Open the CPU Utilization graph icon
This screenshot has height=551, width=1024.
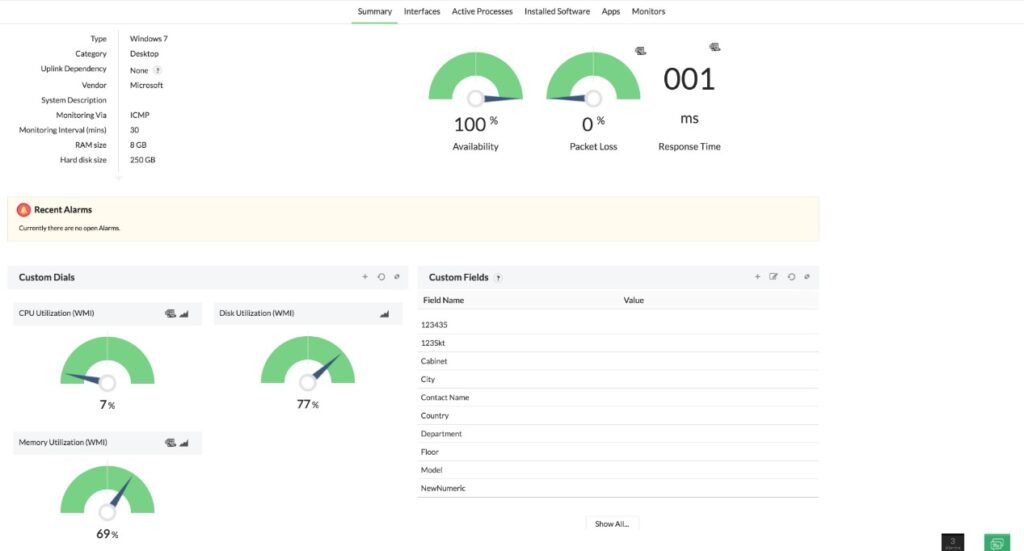coord(184,314)
